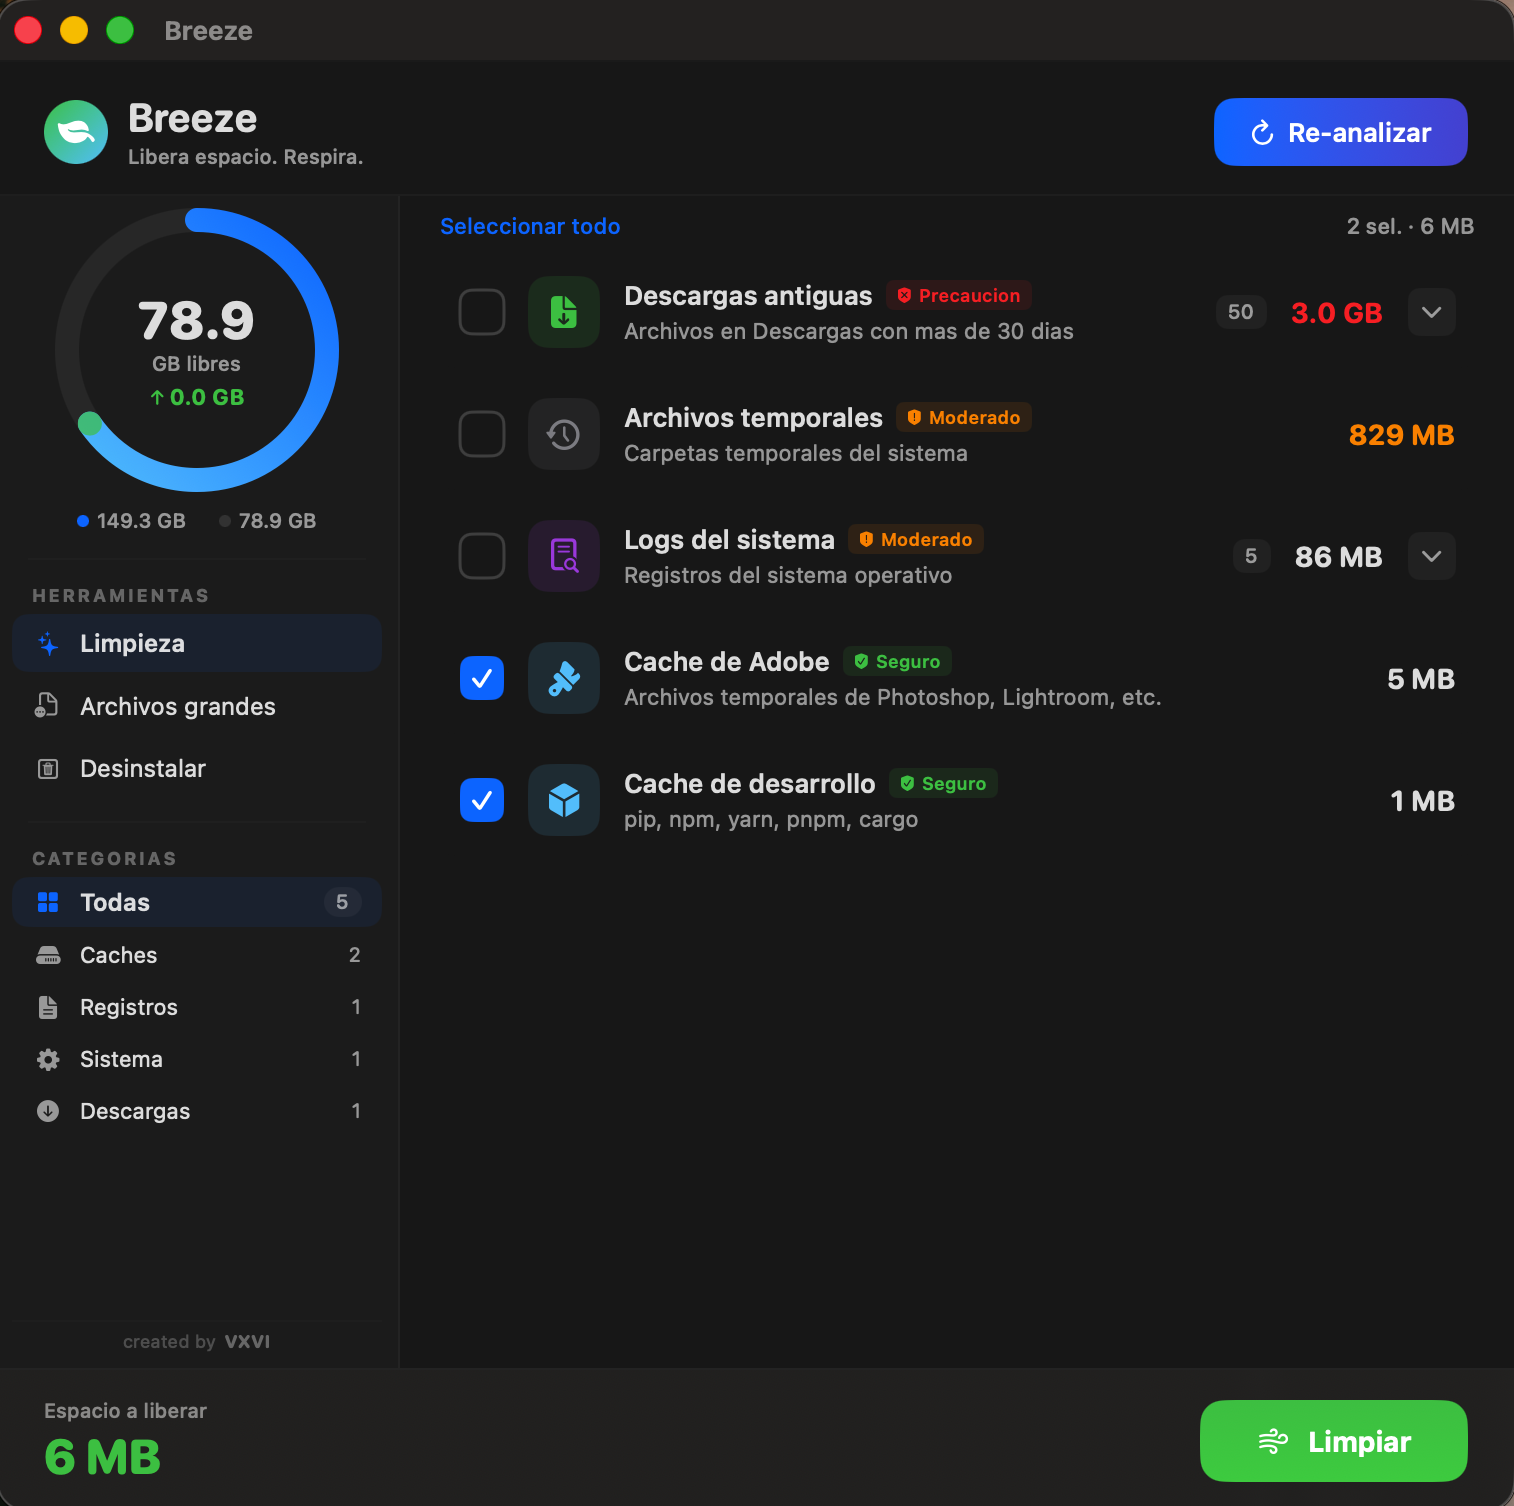Image resolution: width=1514 pixels, height=1506 pixels.
Task: Click the 5 MB size for Adobe cache
Action: (1421, 679)
